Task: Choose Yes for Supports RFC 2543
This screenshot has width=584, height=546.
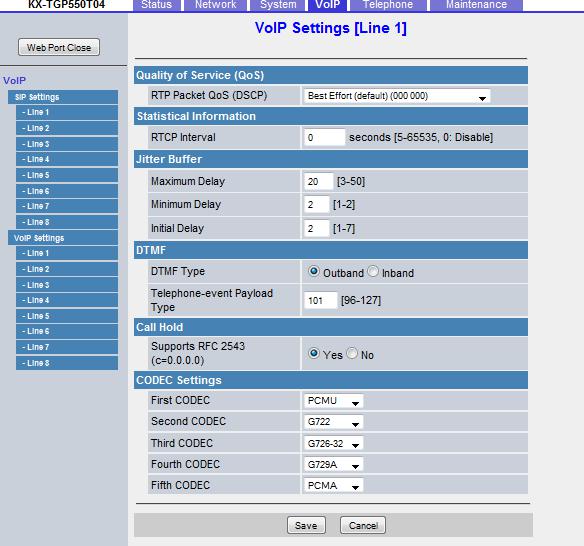Action: [x=314, y=353]
